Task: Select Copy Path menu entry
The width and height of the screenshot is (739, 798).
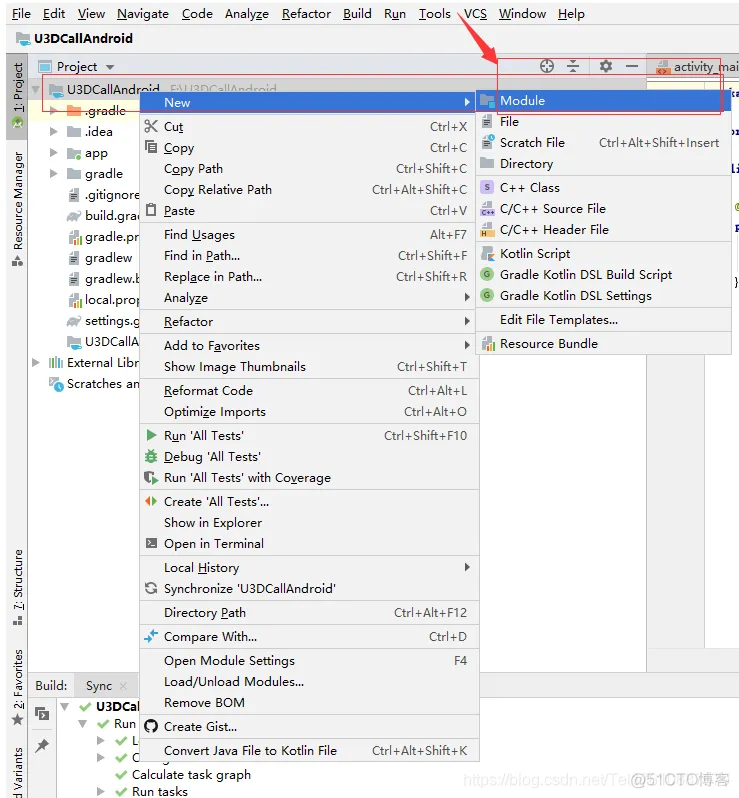Action: (x=309, y=168)
